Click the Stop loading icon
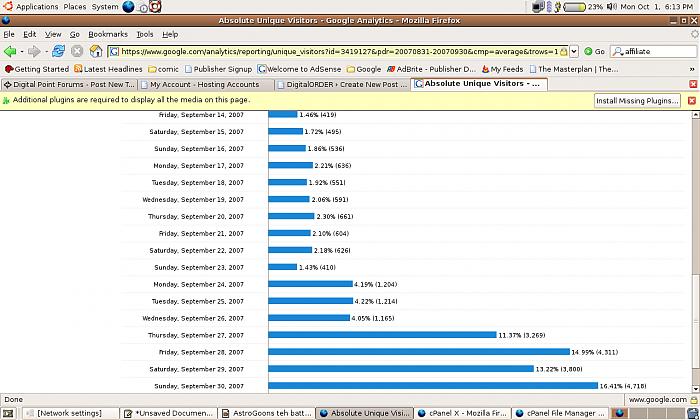This screenshot has width=700, height=420. (76, 51)
